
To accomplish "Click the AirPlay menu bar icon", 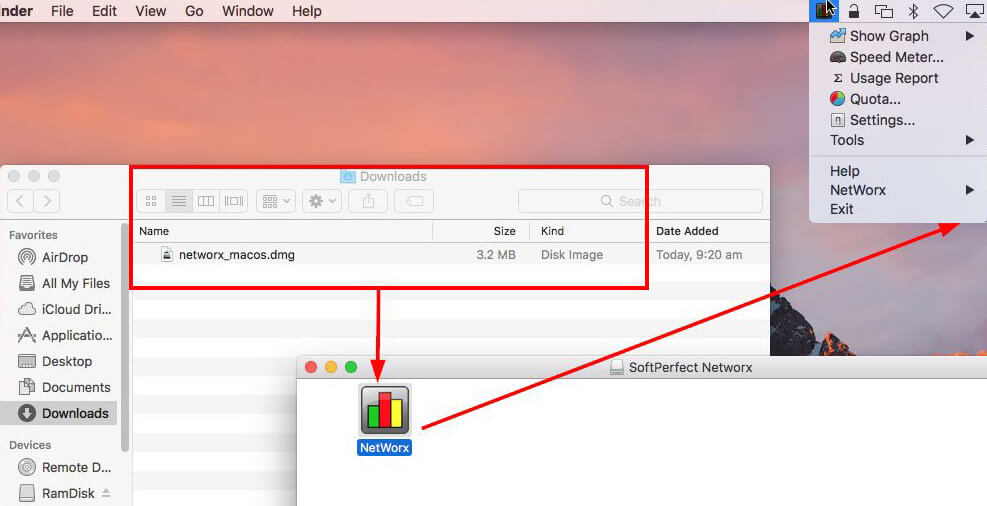I will (x=974, y=11).
